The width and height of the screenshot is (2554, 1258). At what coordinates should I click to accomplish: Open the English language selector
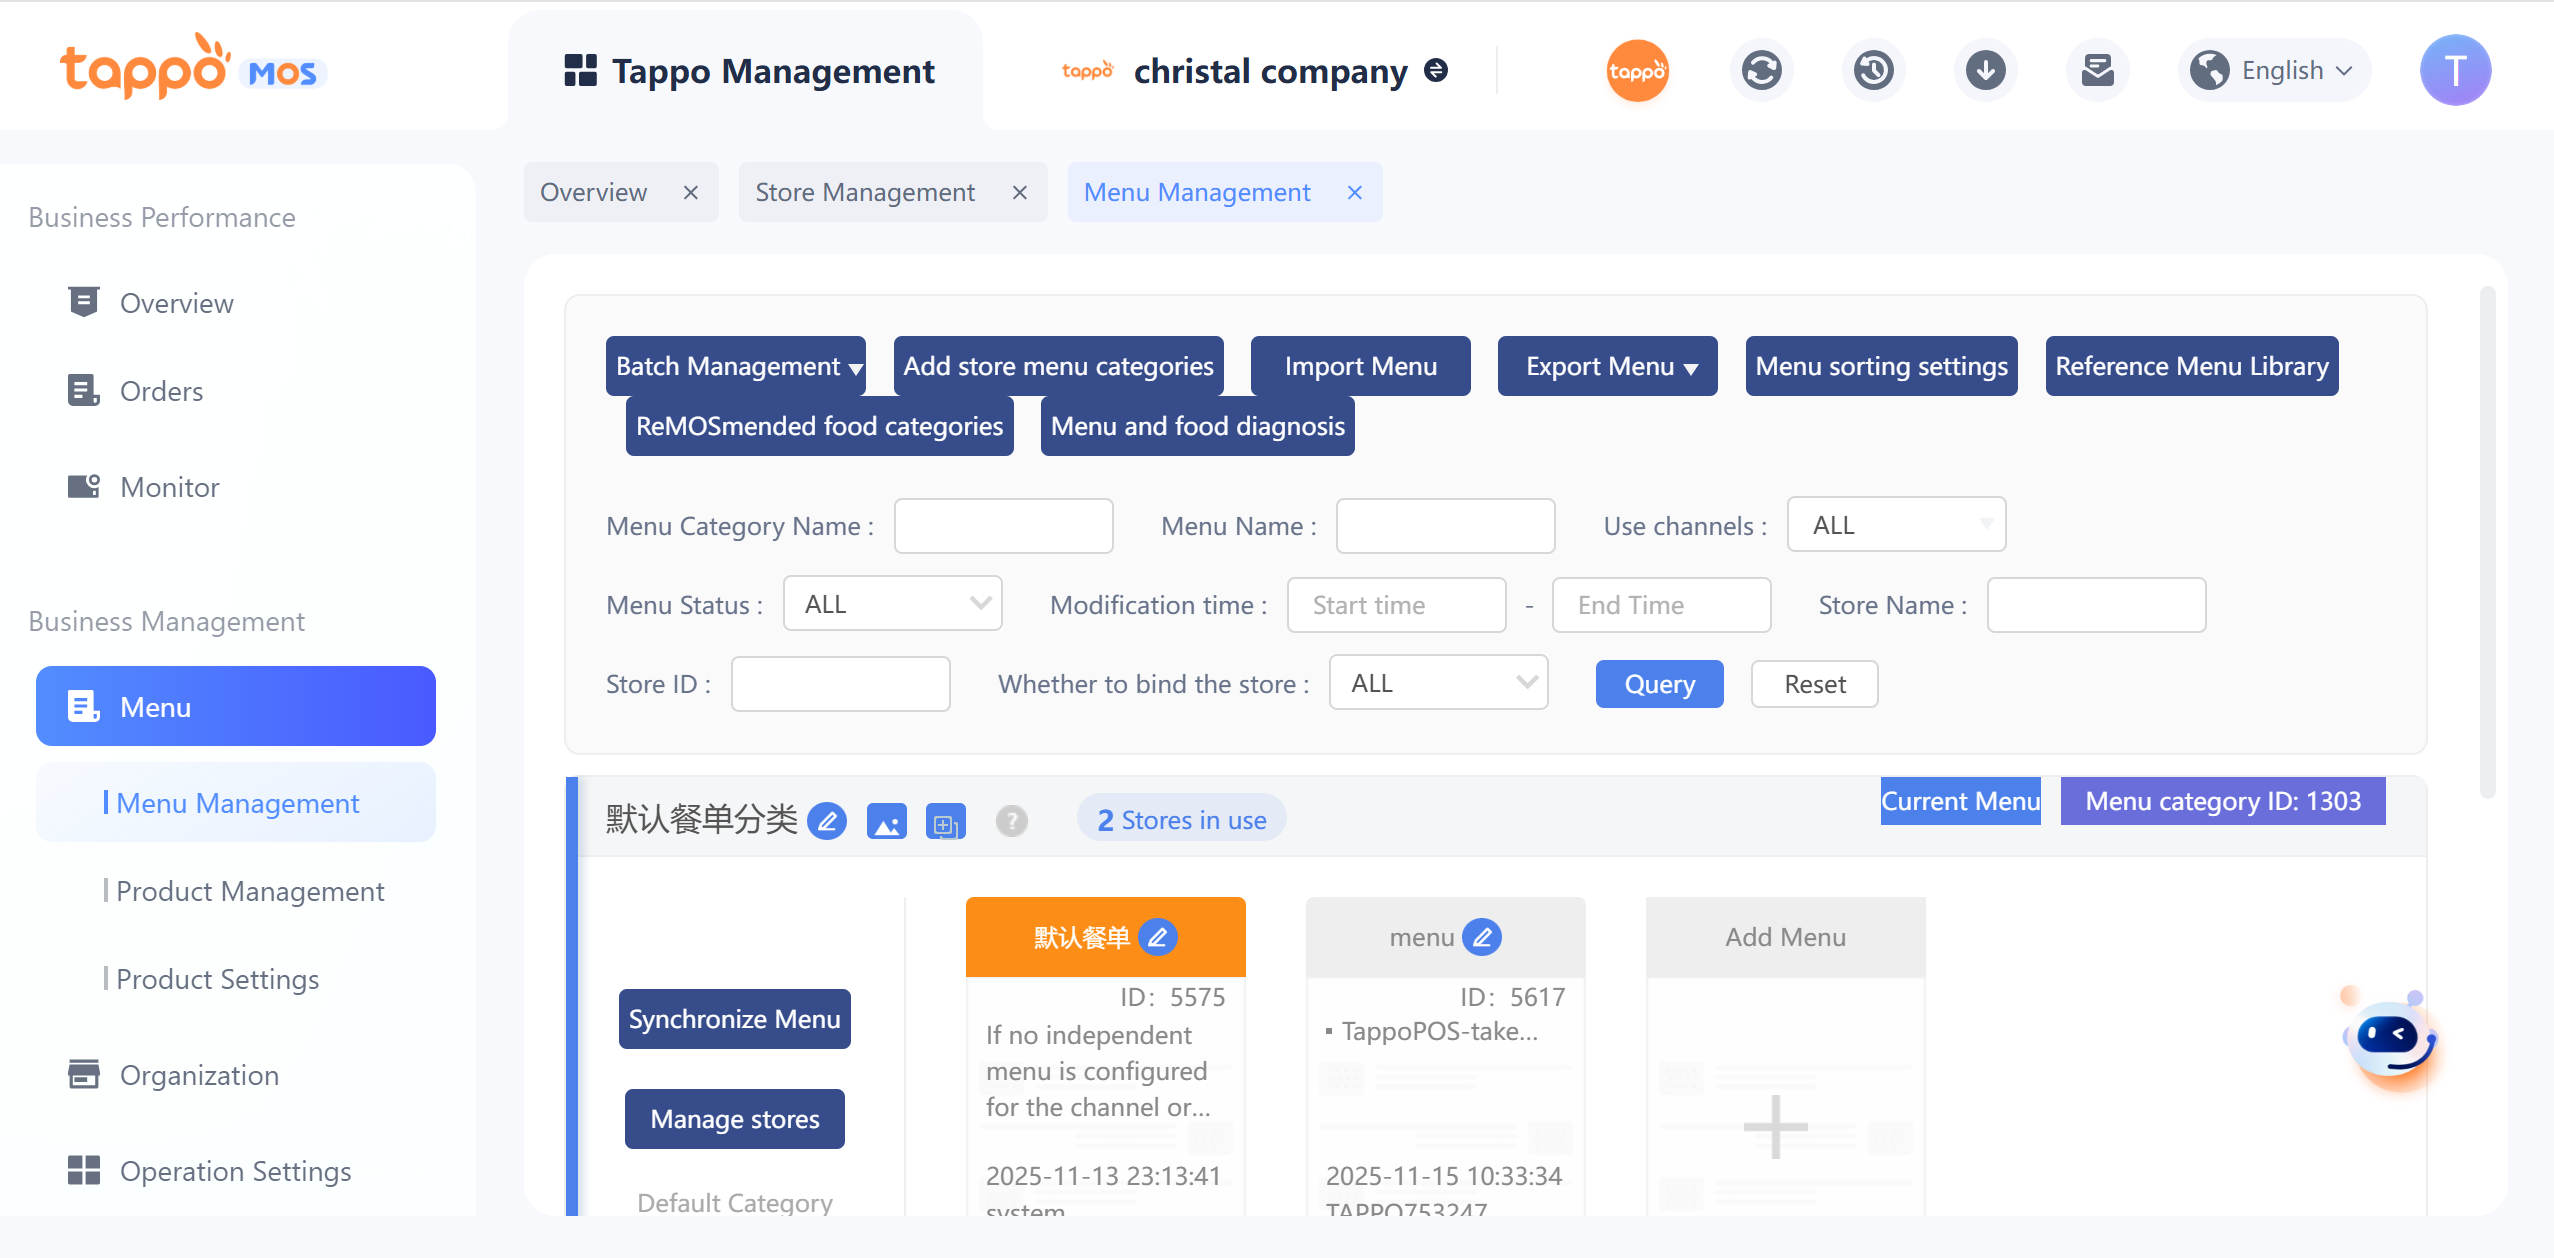pyautogui.click(x=2274, y=71)
